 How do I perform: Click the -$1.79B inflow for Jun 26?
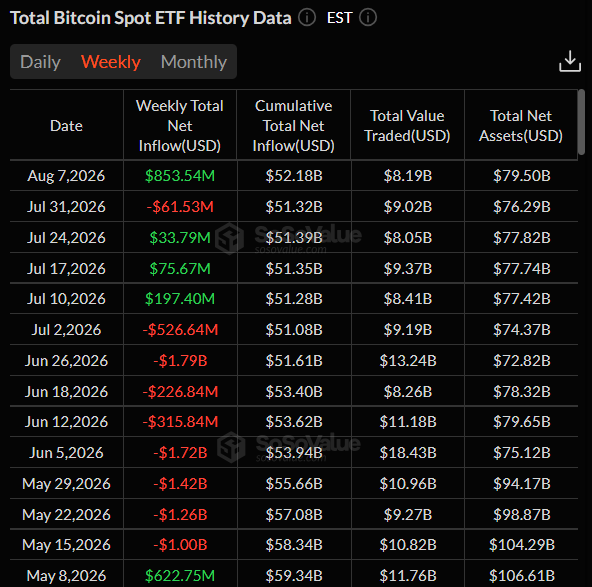(x=180, y=361)
